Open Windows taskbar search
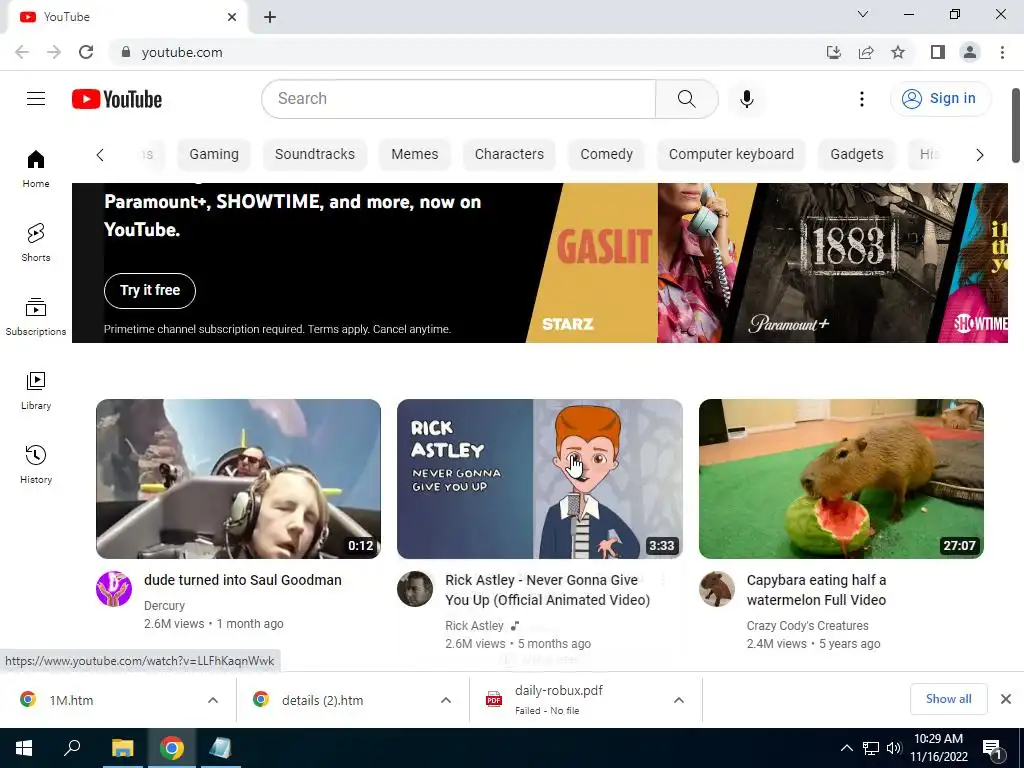Screen dimensions: 1024x768 point(72,748)
